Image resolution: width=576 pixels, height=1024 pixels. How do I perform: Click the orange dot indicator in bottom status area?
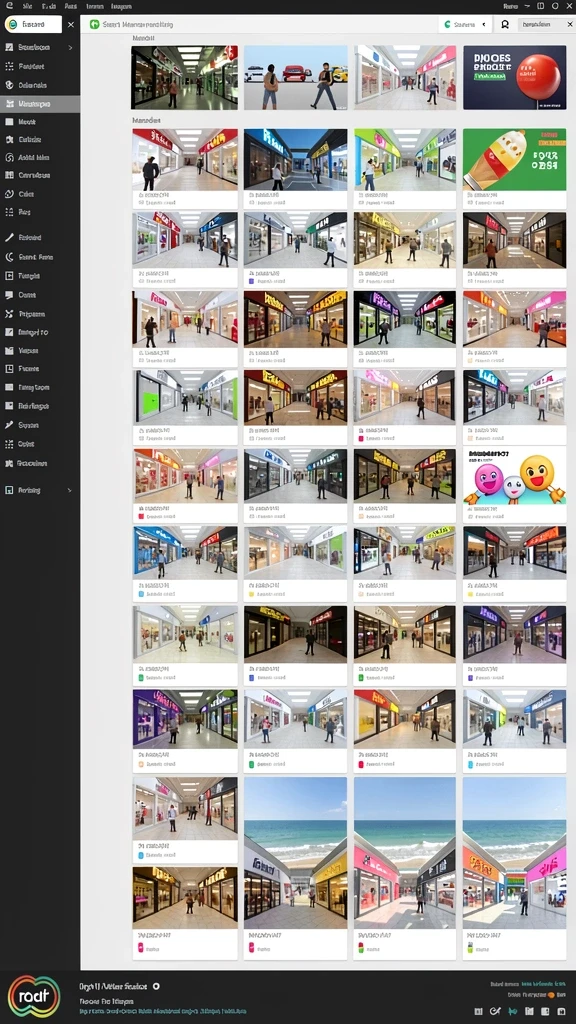point(552,995)
